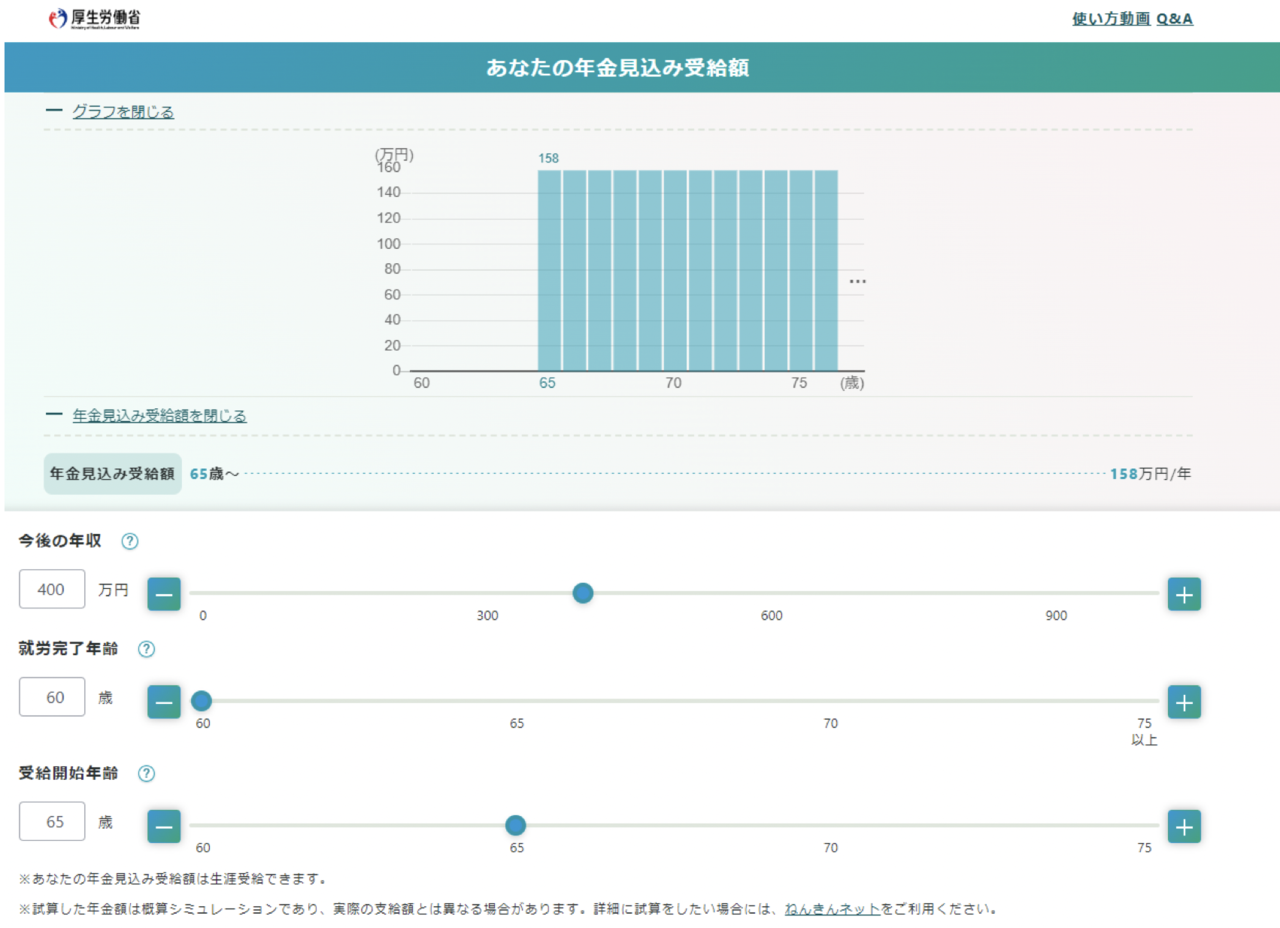Collapse the graph via グラフを閉じる
1280x928 pixels.
tap(123, 112)
